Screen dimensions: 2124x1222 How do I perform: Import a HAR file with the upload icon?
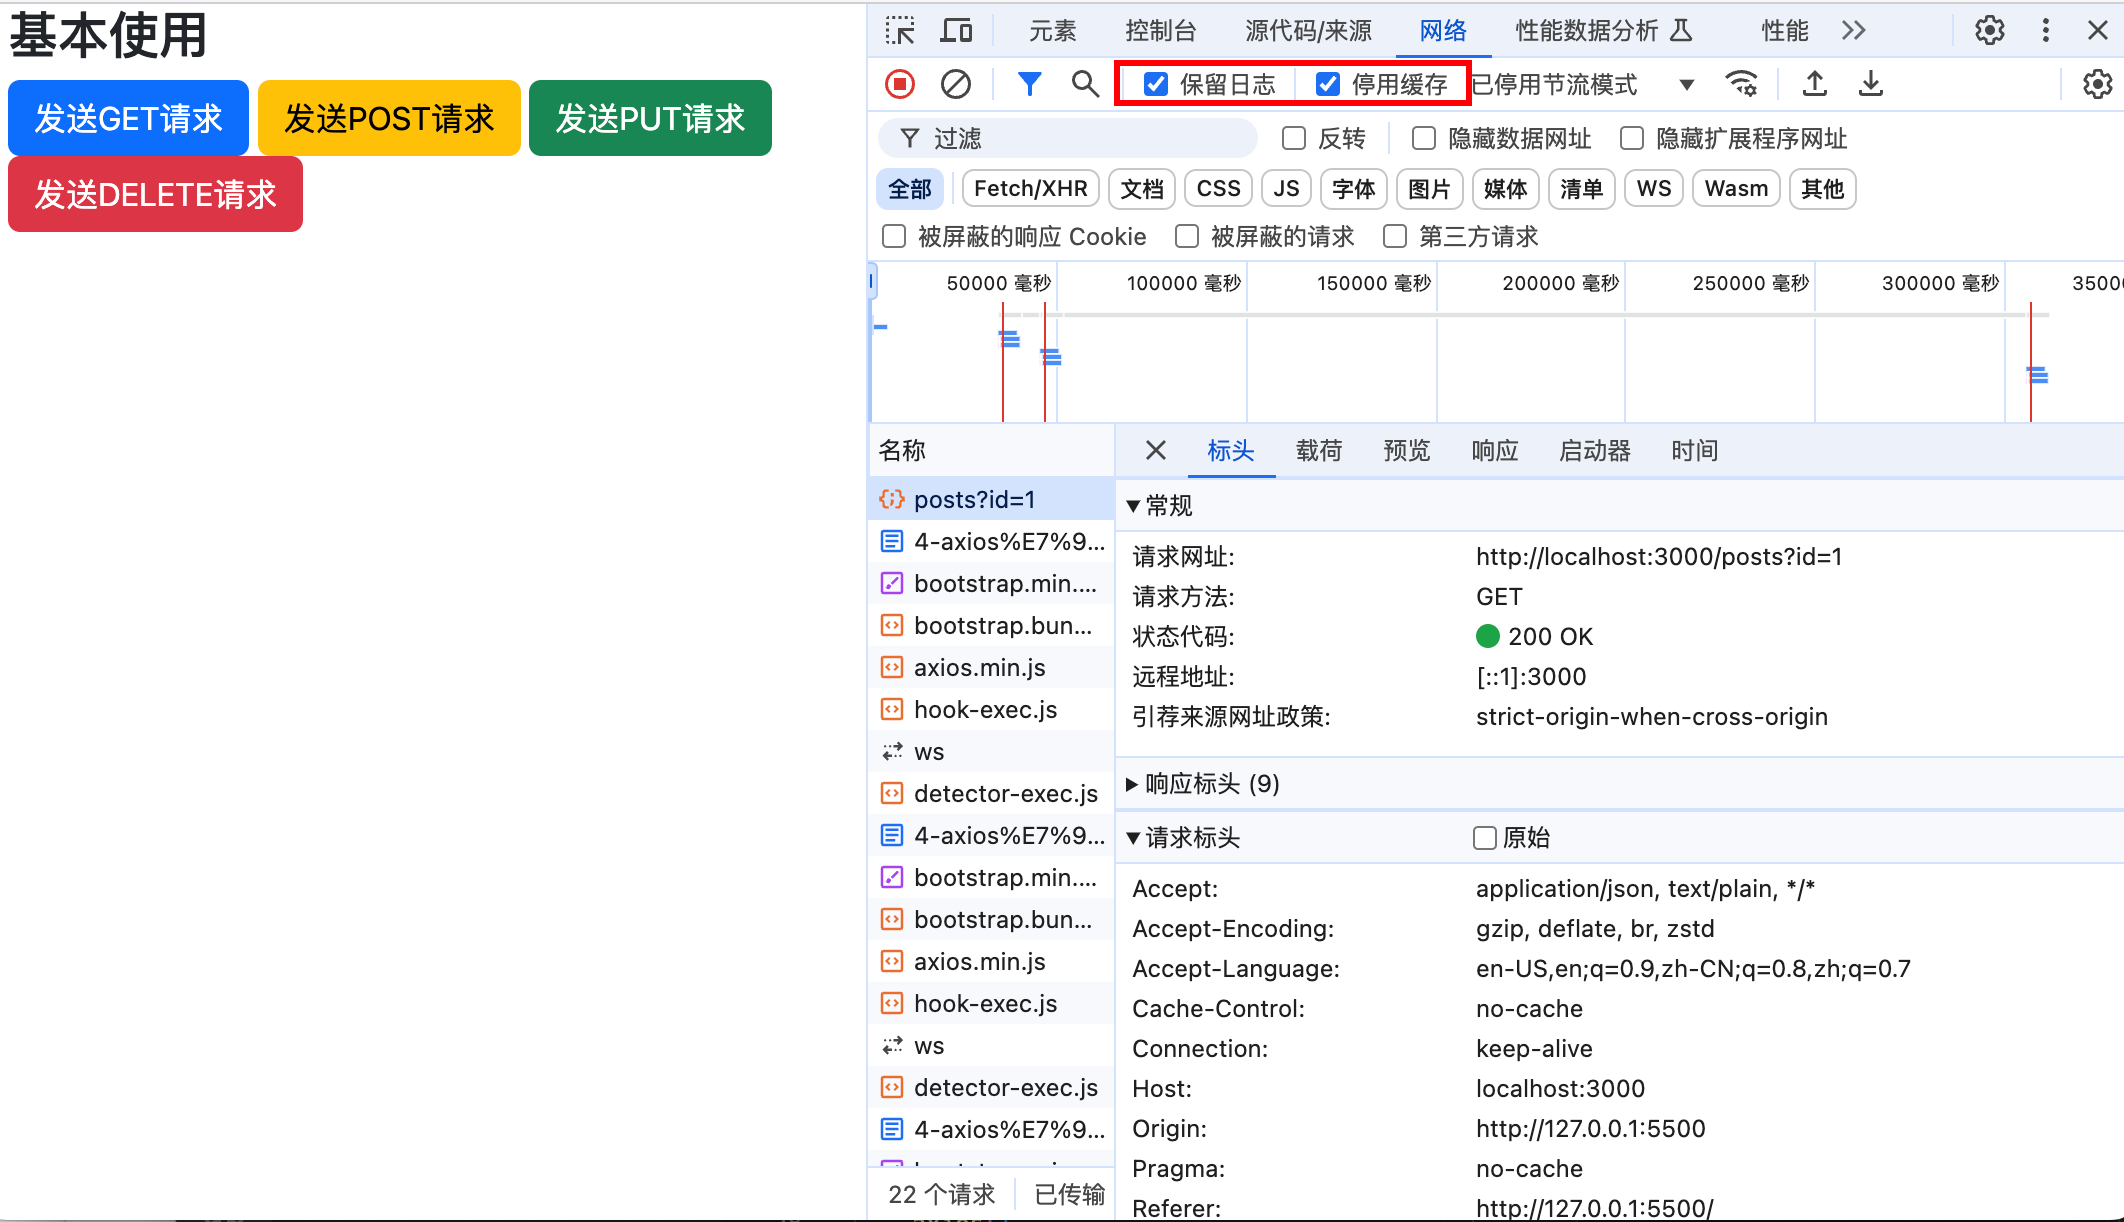pos(1815,84)
